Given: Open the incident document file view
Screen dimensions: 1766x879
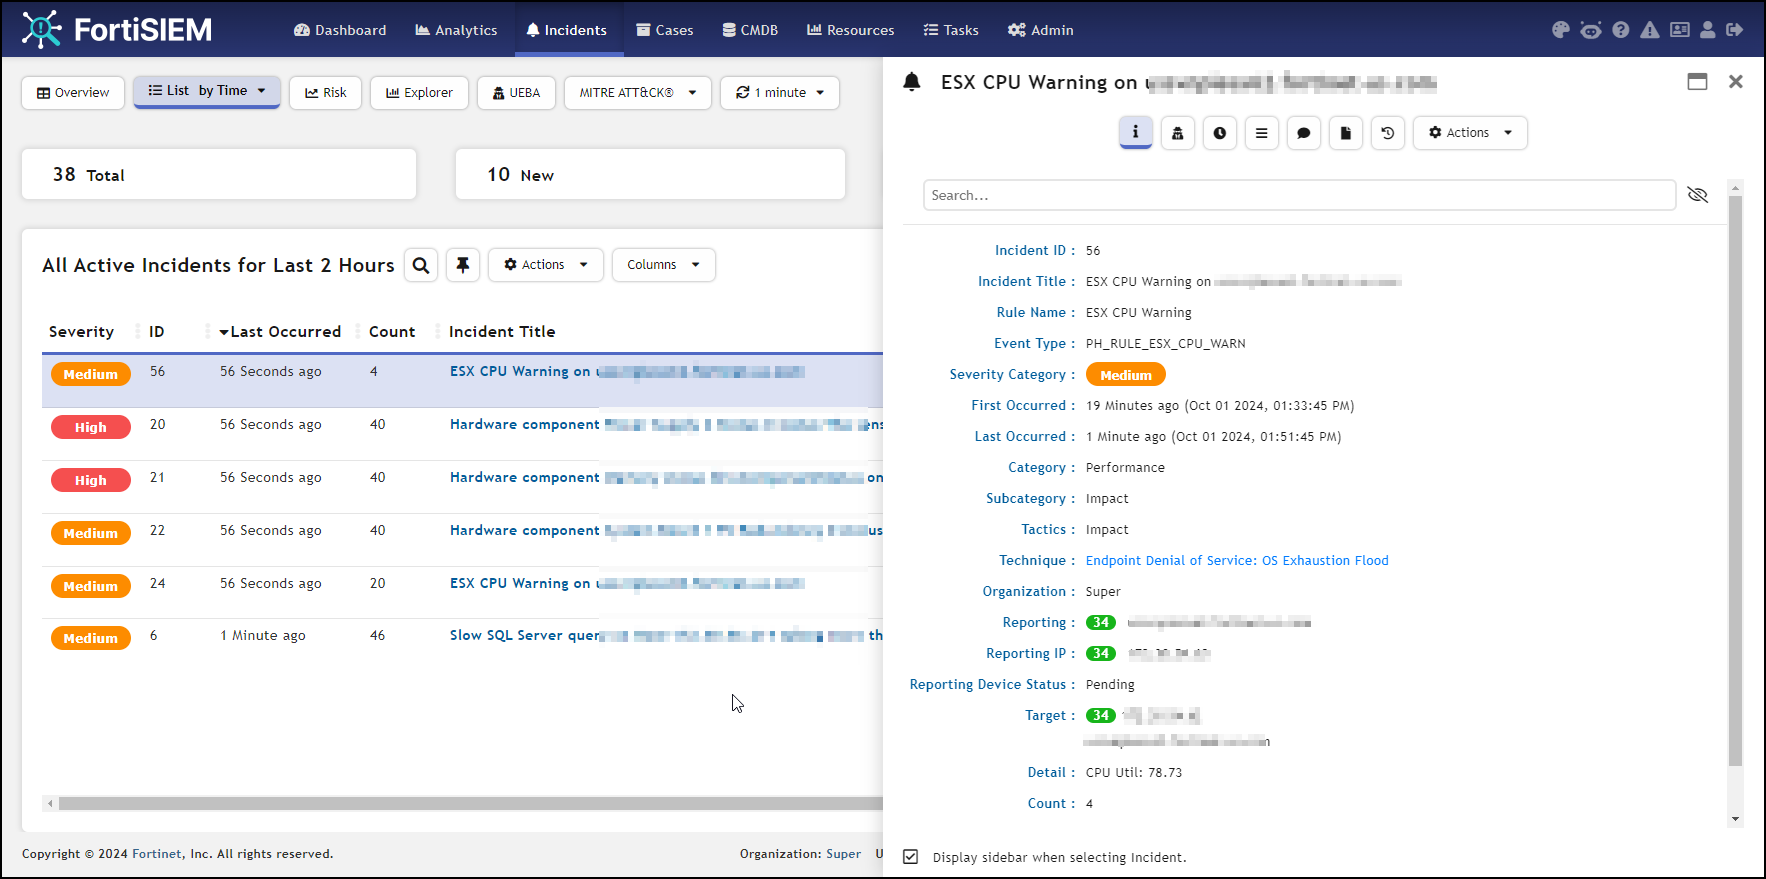Looking at the screenshot, I should coord(1346,133).
